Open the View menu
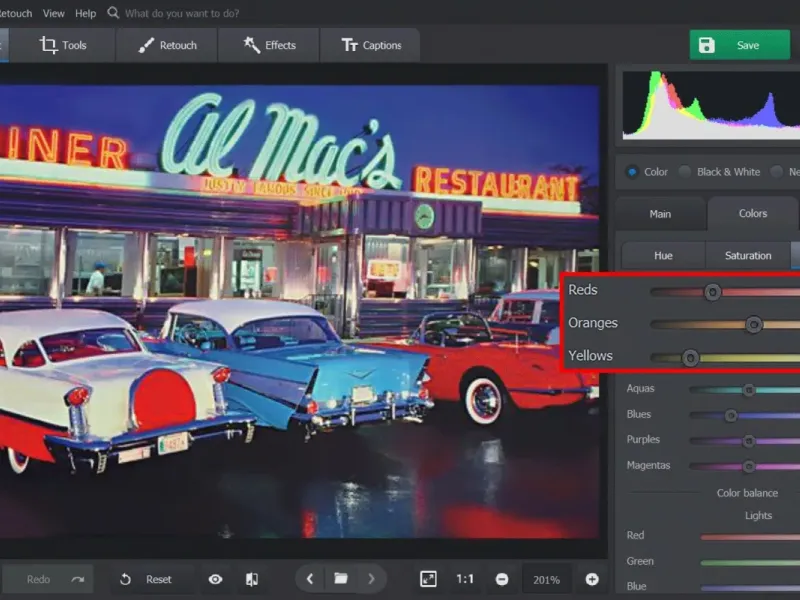 (54, 13)
